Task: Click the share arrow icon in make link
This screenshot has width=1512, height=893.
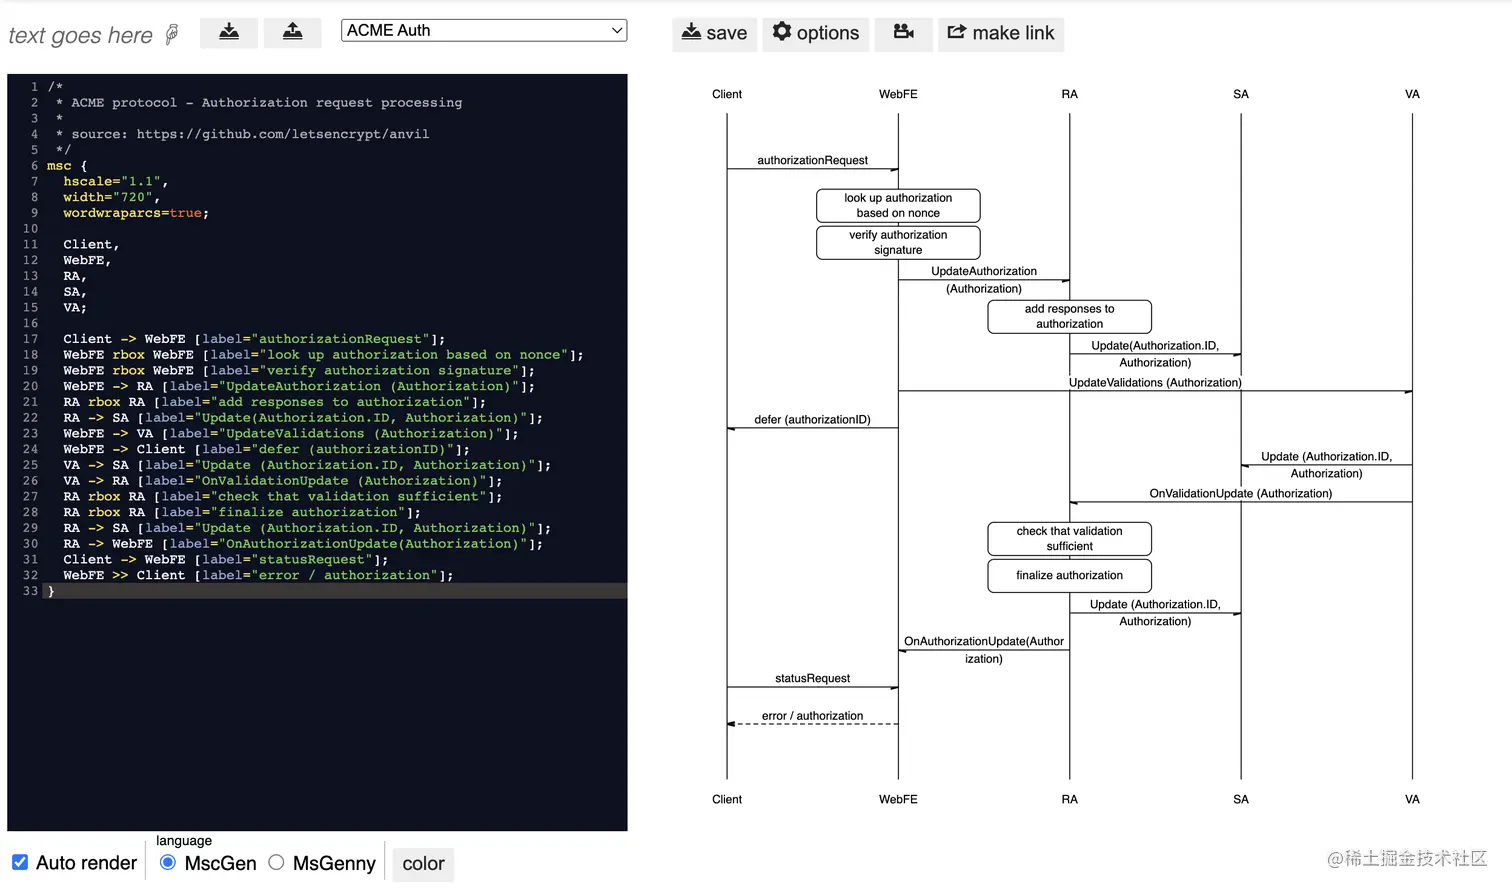Action: (958, 33)
